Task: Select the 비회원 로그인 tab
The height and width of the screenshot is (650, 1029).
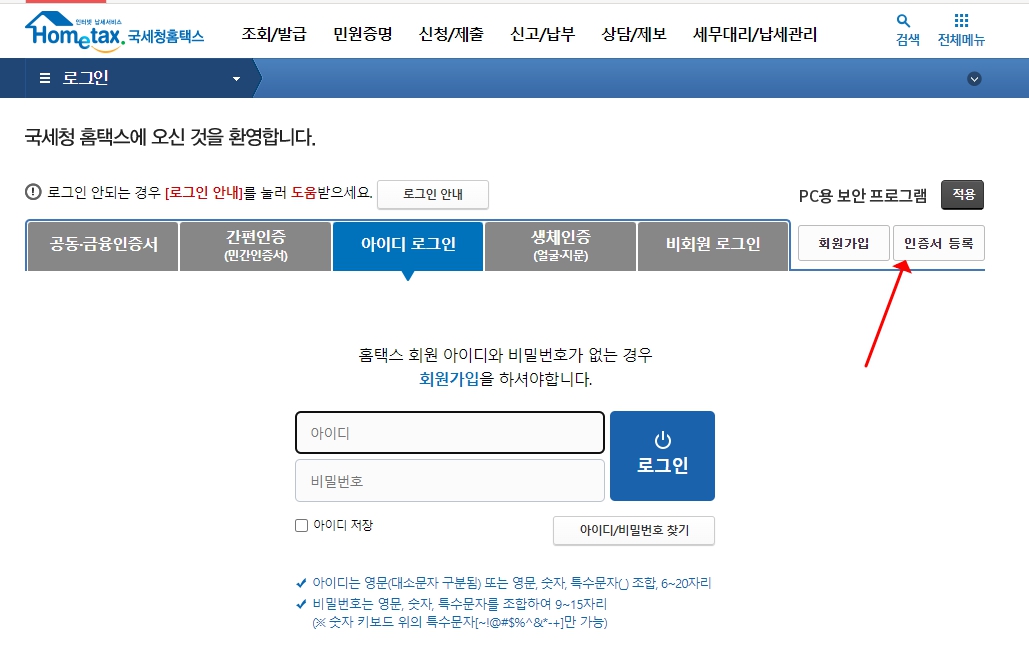Action: [713, 246]
